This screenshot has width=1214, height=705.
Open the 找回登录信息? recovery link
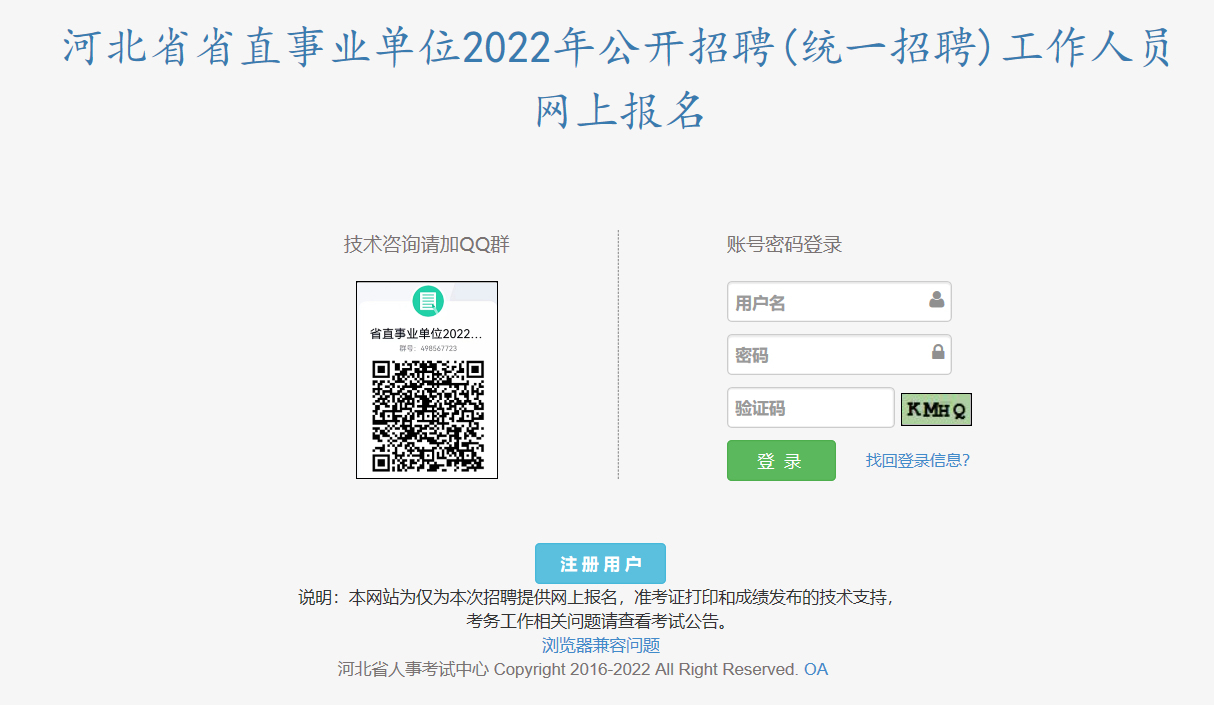click(x=918, y=460)
